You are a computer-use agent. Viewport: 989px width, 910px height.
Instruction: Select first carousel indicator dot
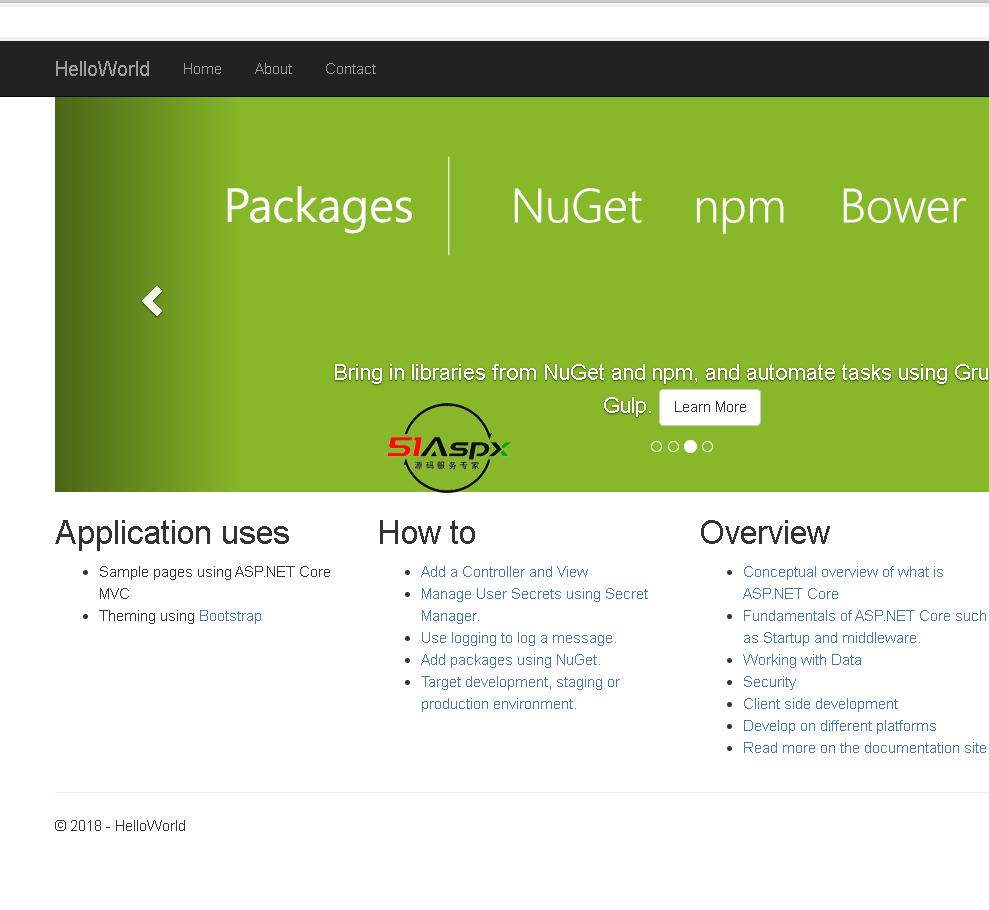[656, 446]
